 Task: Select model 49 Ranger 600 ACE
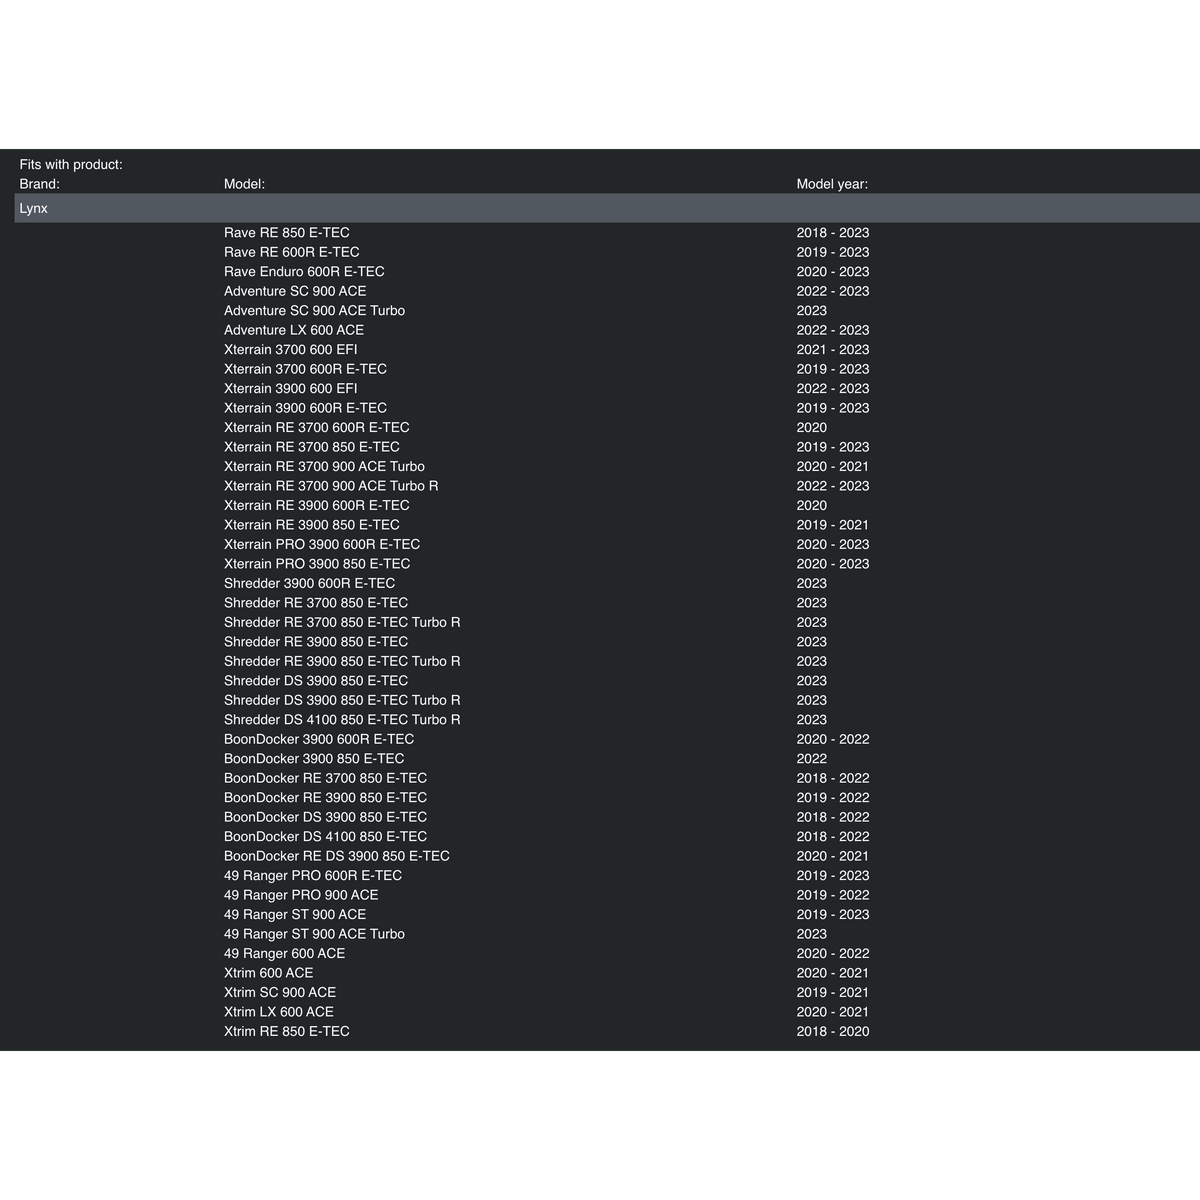(284, 954)
